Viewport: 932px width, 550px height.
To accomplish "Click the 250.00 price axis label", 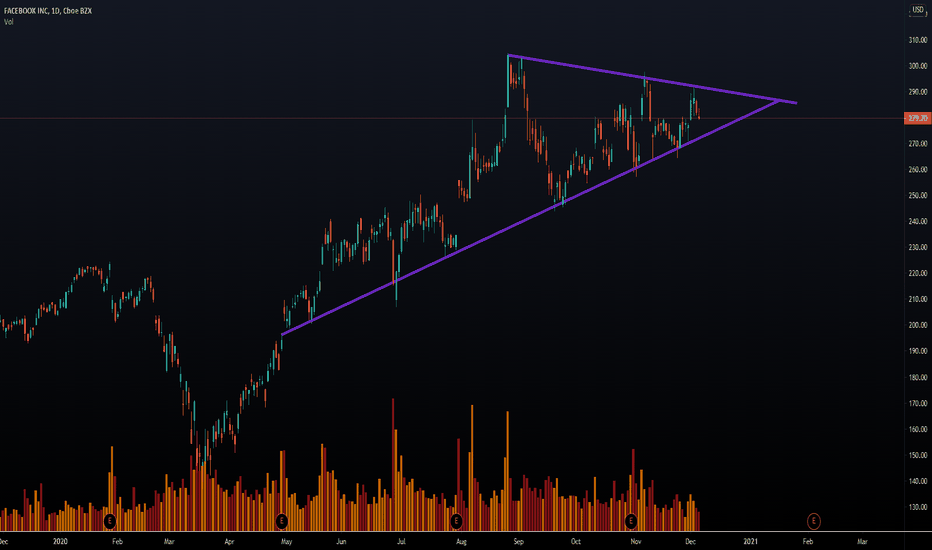I will 918,195.
